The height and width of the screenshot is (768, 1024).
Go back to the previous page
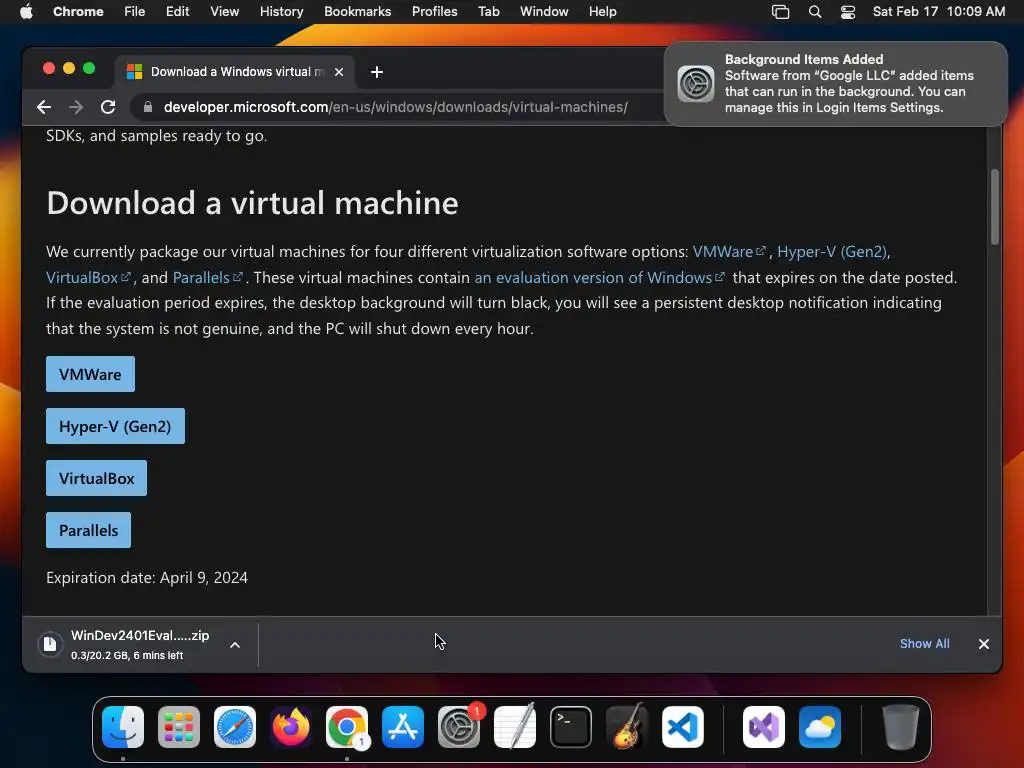44,107
